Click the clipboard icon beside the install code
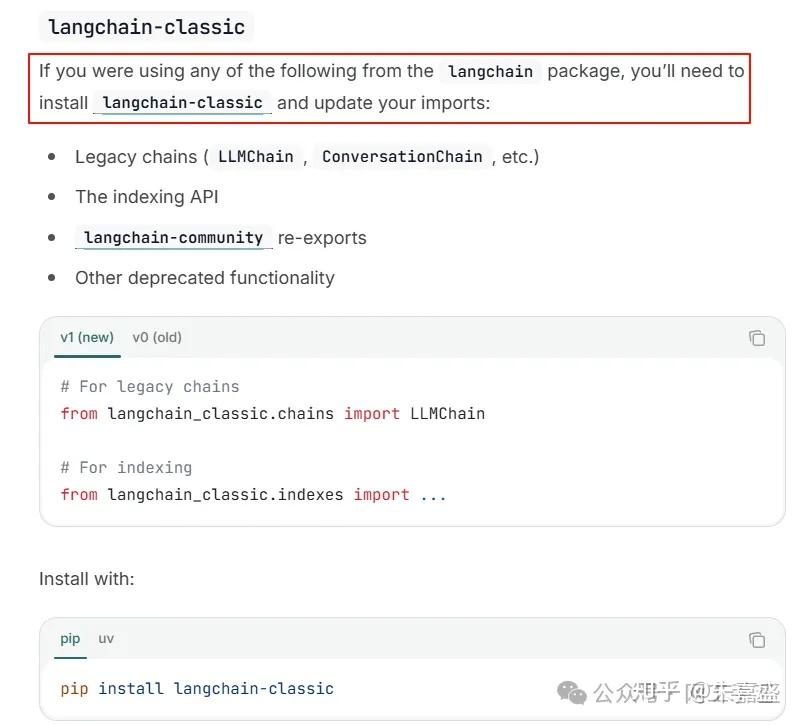This screenshot has width=800, height=725. pyautogui.click(x=757, y=639)
